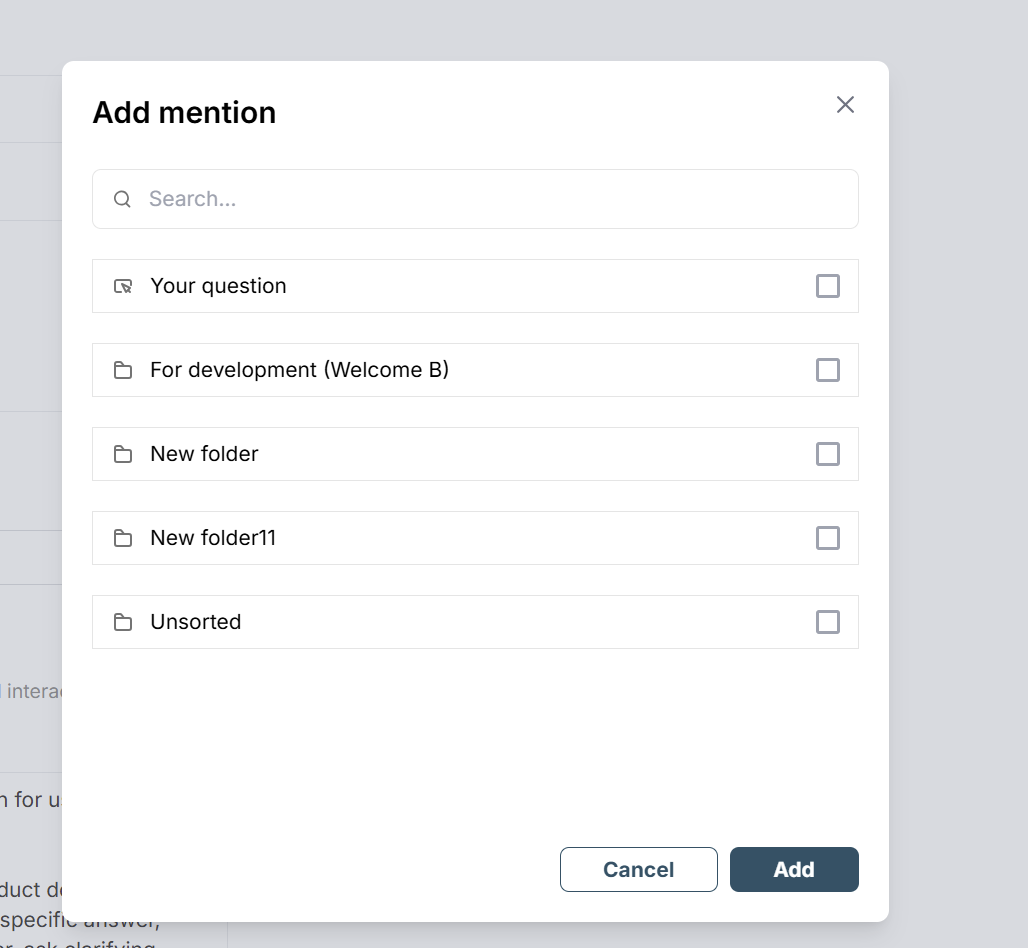
Task: Select the Your question row label
Action: click(x=218, y=286)
